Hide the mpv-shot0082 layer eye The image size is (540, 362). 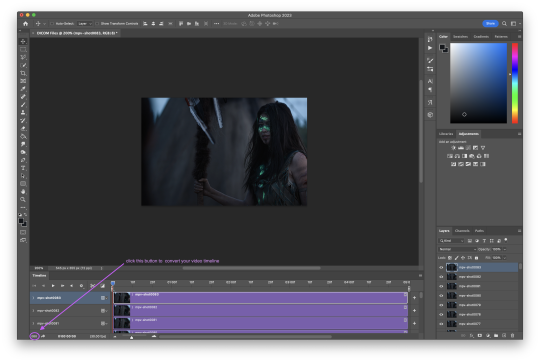(x=441, y=277)
